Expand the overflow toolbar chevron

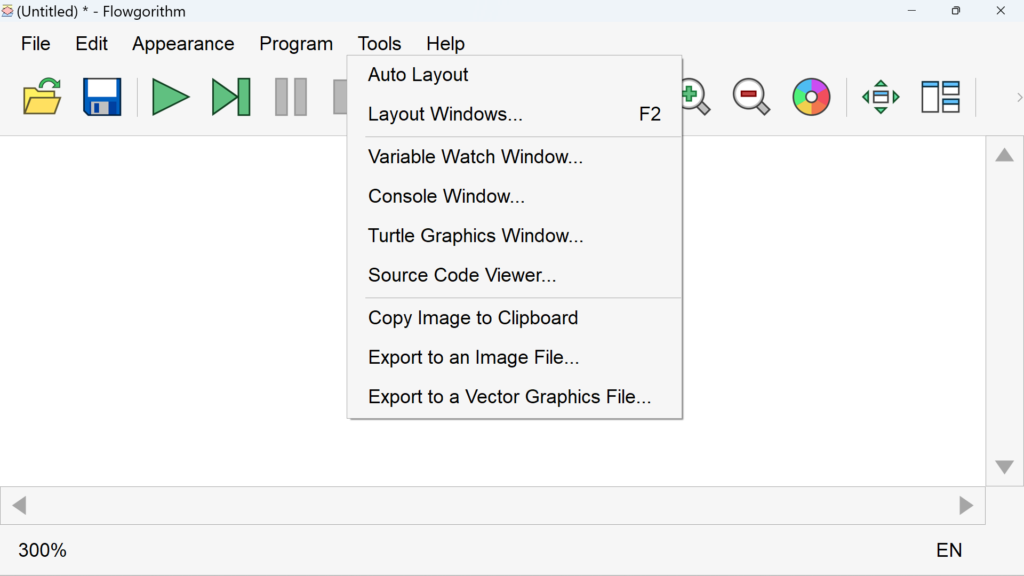click(1018, 97)
